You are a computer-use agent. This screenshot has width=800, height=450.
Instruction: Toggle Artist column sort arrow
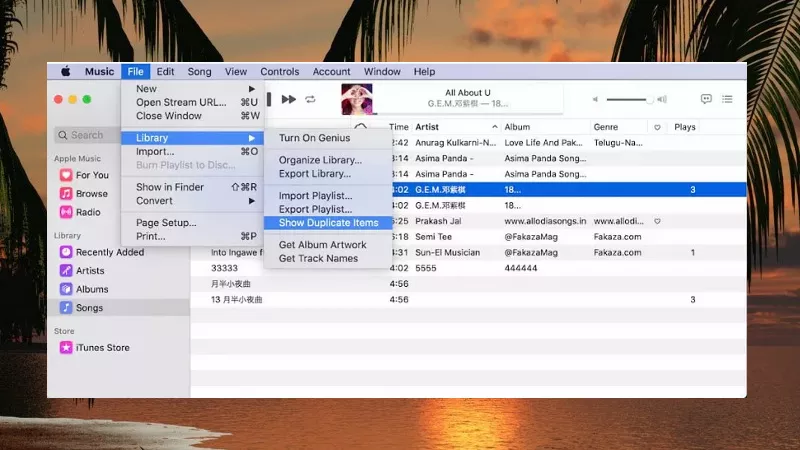pyautogui.click(x=494, y=127)
